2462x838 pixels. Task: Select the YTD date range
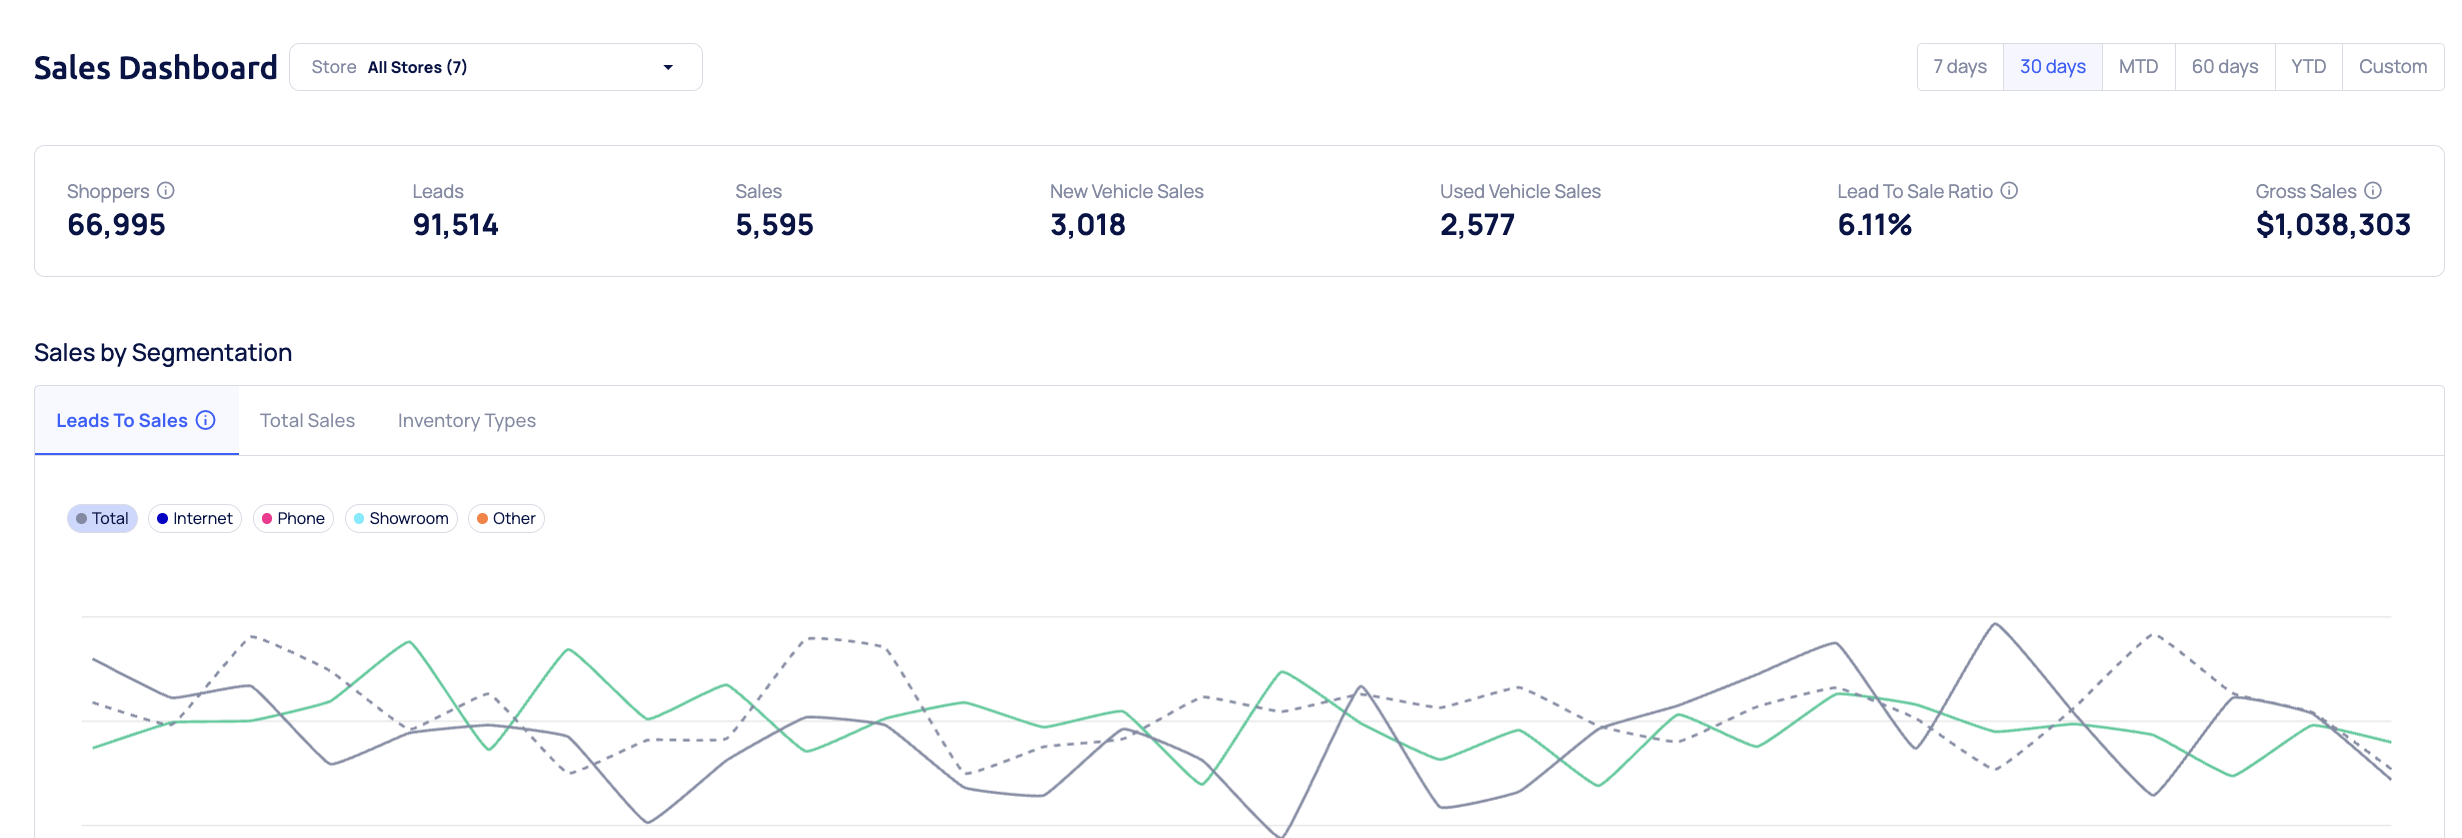2308,67
